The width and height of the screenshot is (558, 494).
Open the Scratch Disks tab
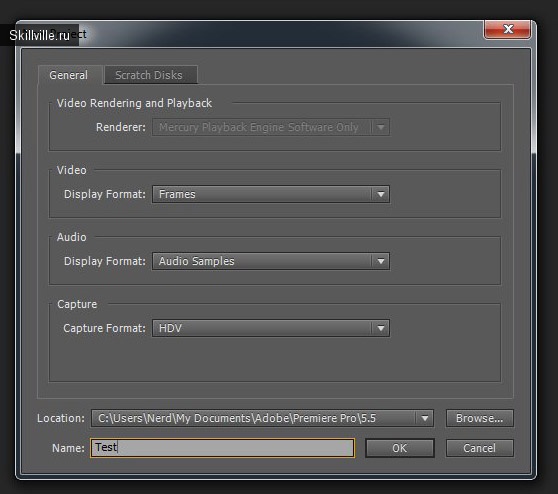pyautogui.click(x=150, y=75)
